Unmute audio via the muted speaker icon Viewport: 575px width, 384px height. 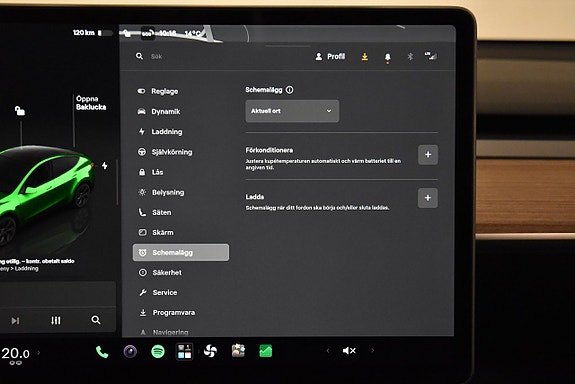click(349, 351)
